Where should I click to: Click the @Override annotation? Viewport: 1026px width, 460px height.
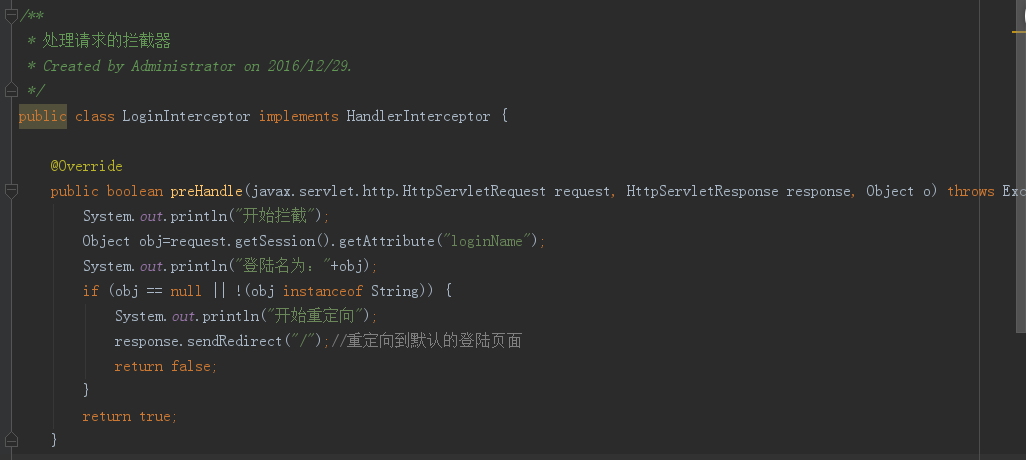coord(86,166)
